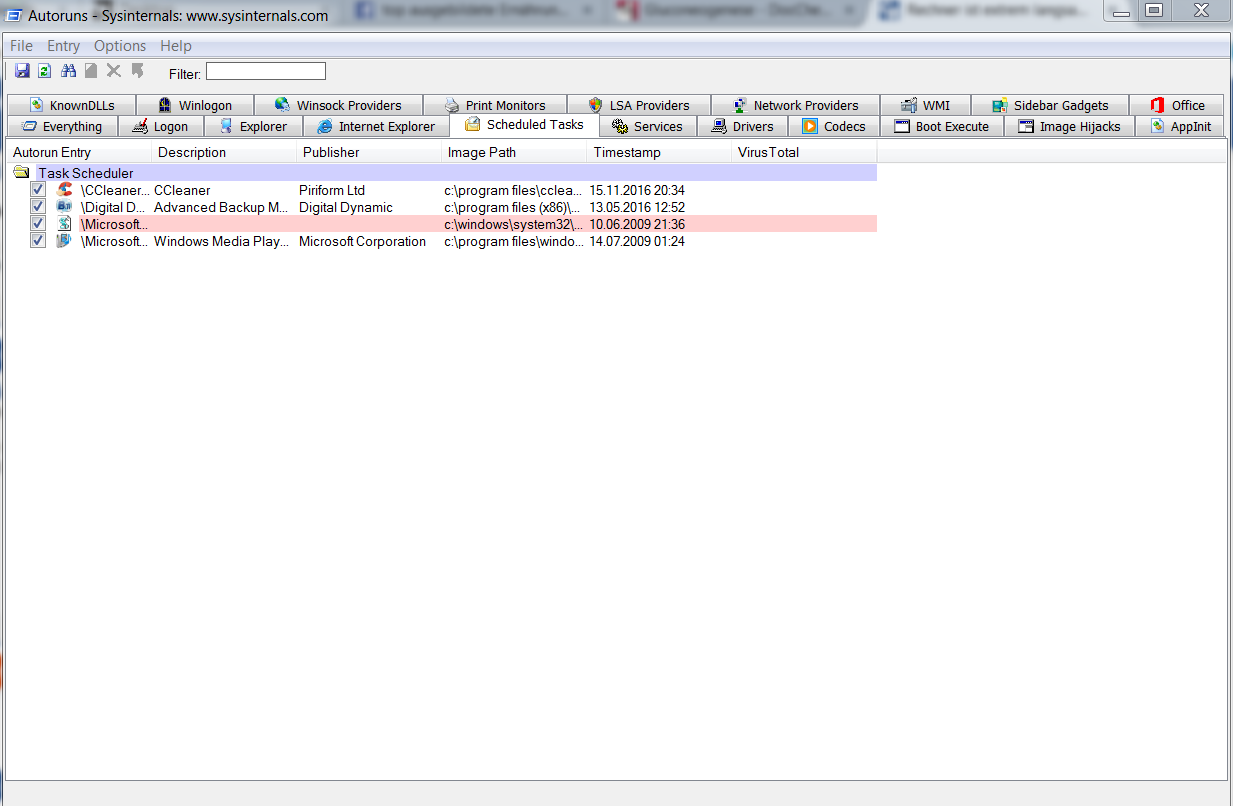Image resolution: width=1233 pixels, height=806 pixels.
Task: Open the Boot Execute tab
Action: [x=942, y=126]
